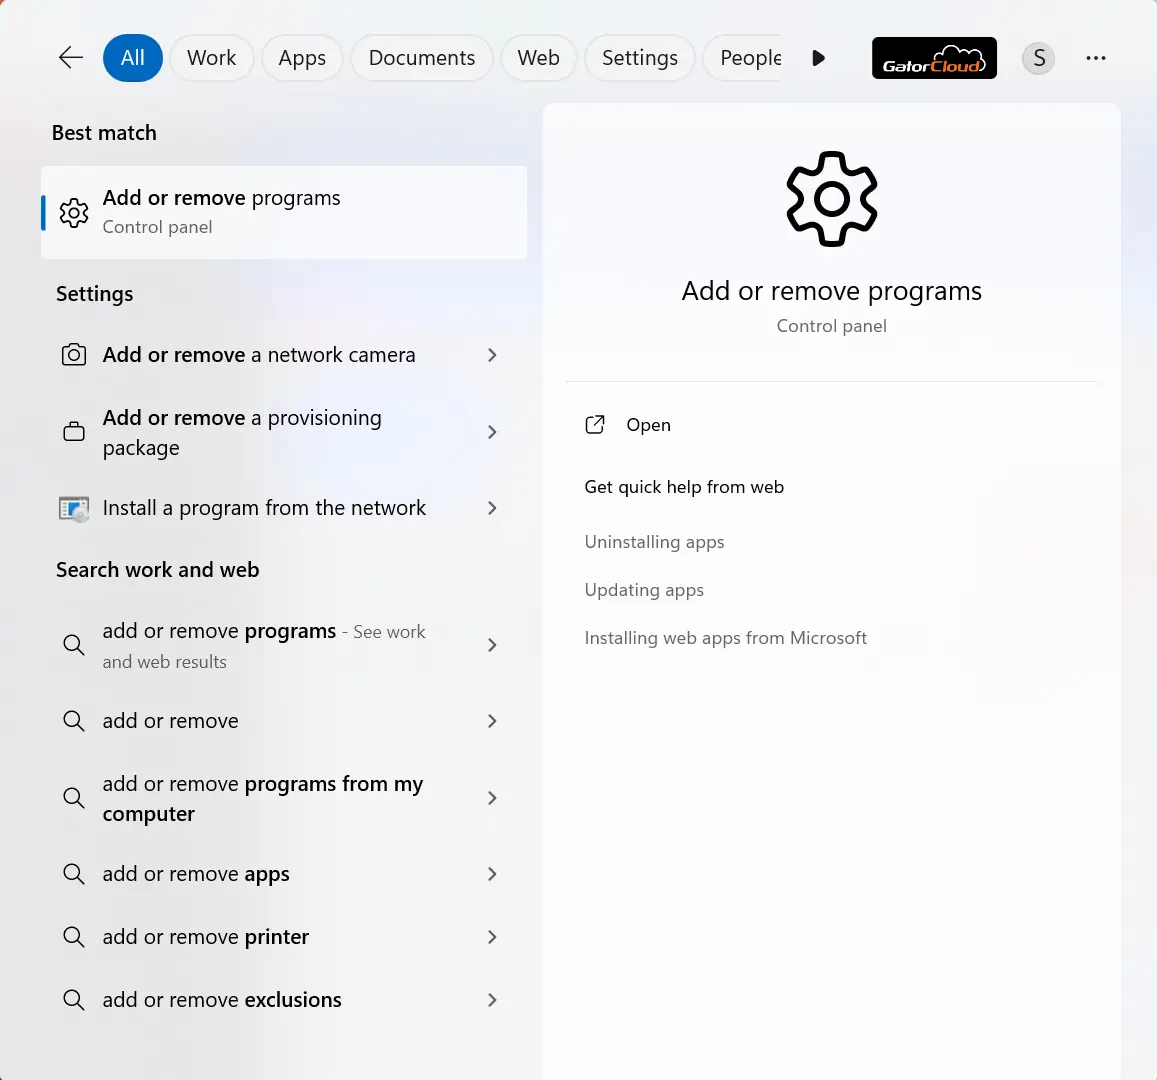The image size is (1157, 1080).
Task: Click the back arrow icon
Action: [x=70, y=58]
